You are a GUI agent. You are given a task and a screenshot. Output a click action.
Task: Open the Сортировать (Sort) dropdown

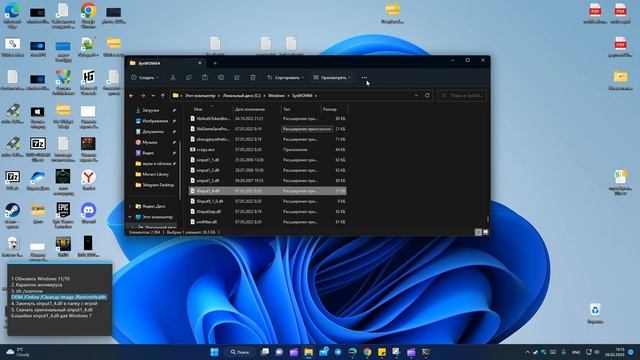pyautogui.click(x=285, y=77)
